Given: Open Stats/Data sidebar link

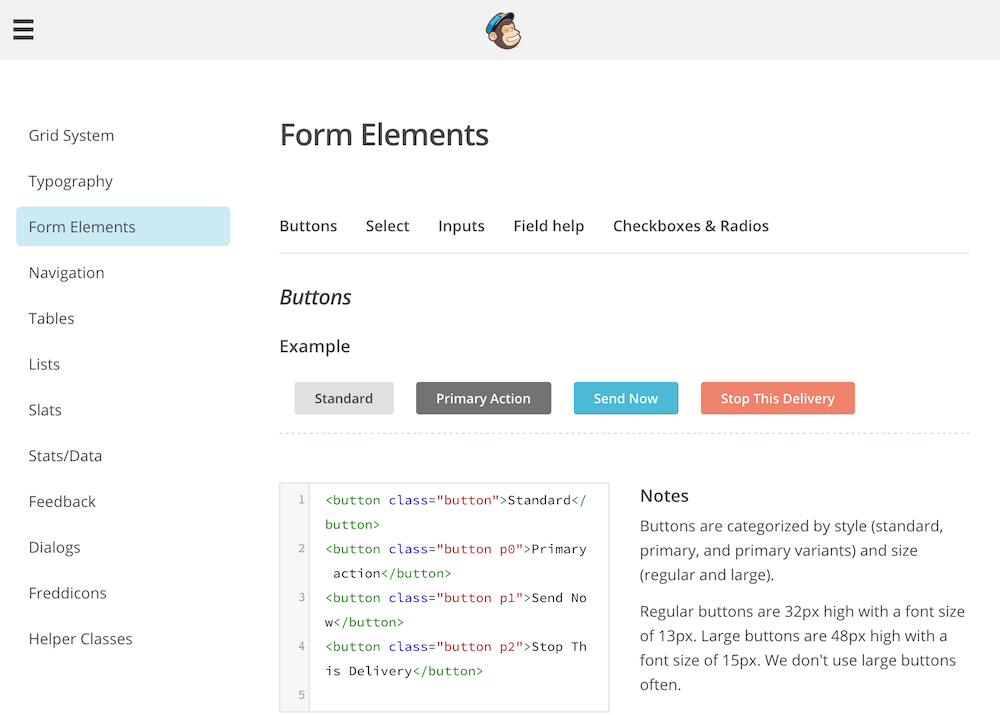Looking at the screenshot, I should tap(65, 456).
